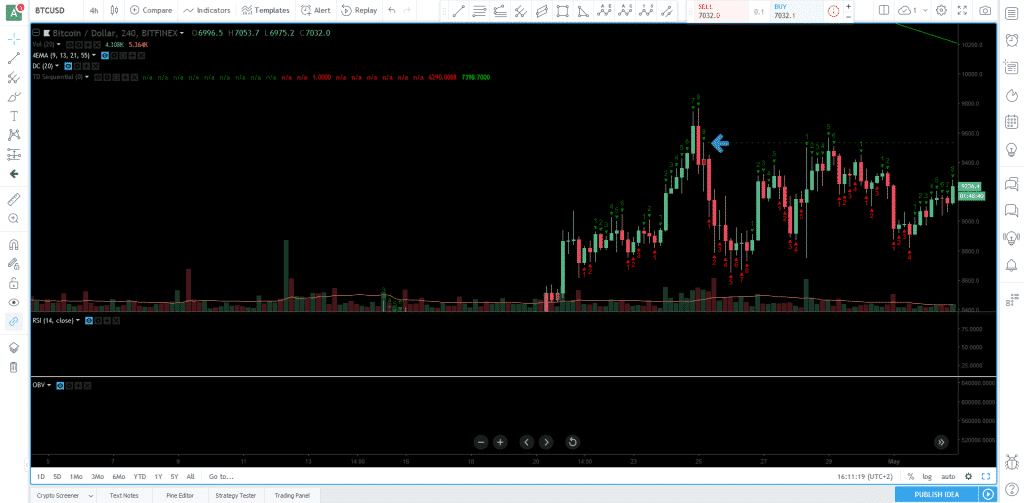Screen dimensions: 1024x503
Task: Activate the zoom in magnifier tool
Action: (14, 218)
